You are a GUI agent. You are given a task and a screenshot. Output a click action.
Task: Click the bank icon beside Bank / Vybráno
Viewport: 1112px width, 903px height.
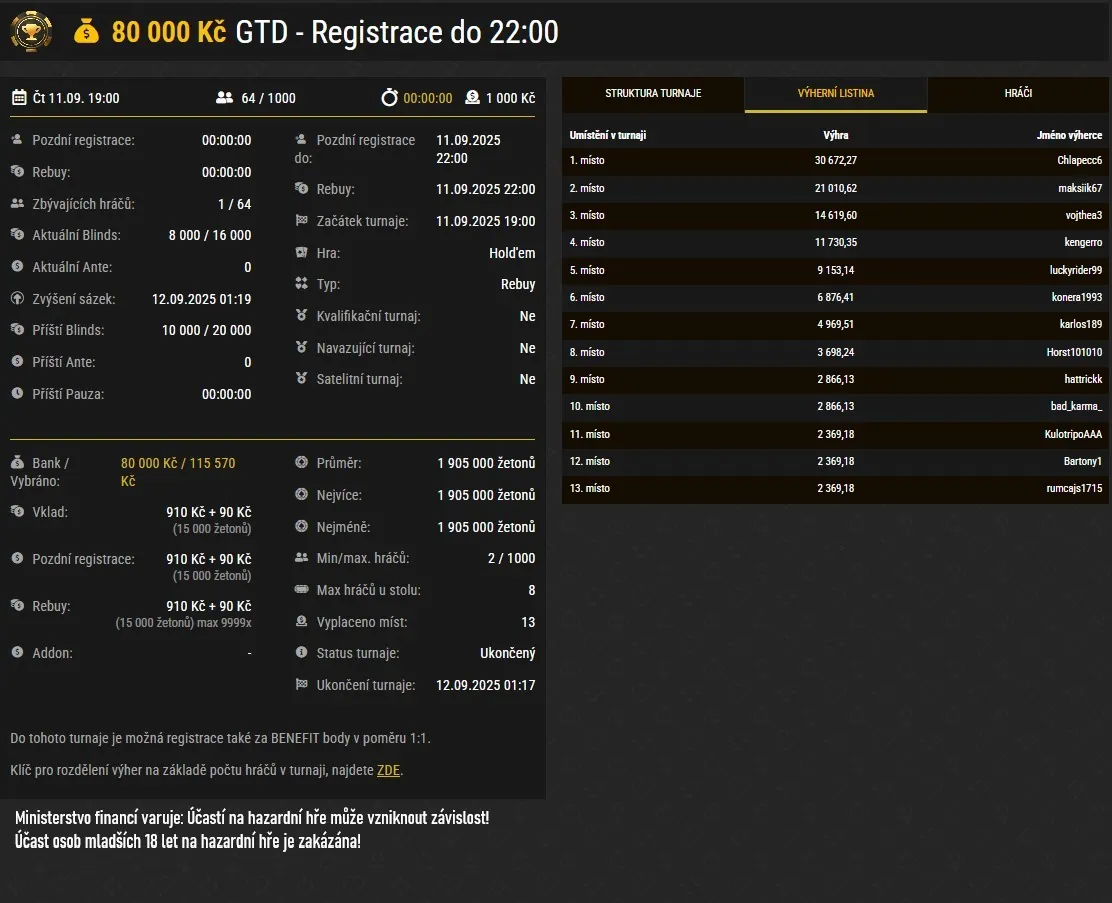pos(17,463)
